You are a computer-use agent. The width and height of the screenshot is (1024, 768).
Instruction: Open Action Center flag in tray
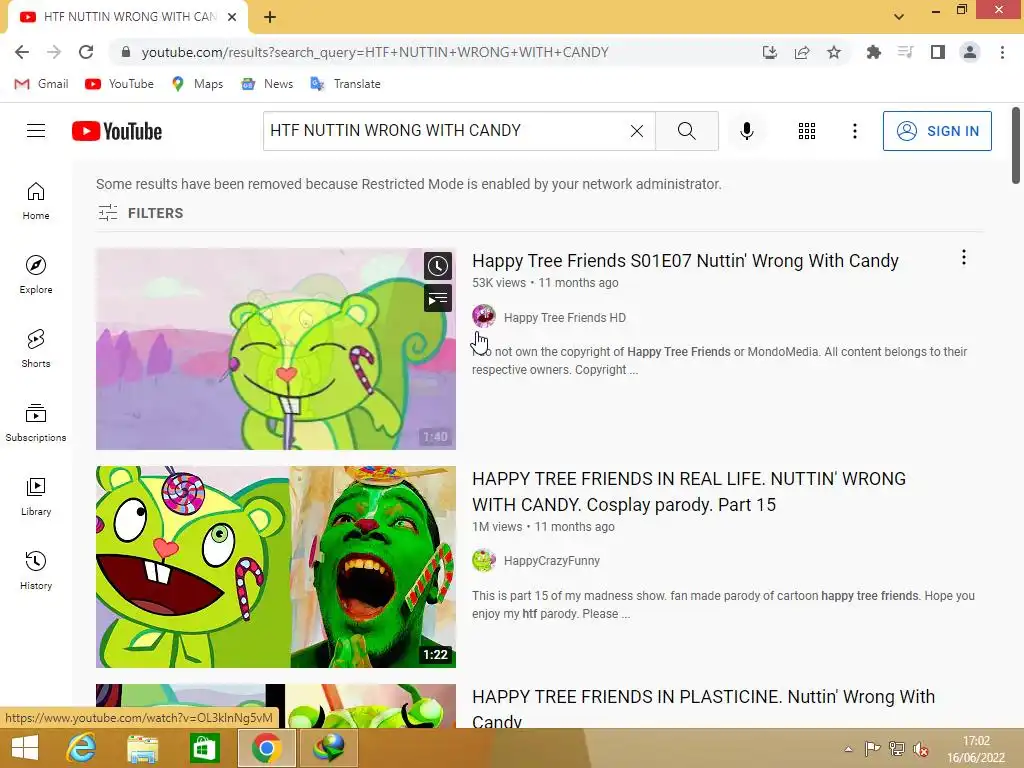point(872,749)
